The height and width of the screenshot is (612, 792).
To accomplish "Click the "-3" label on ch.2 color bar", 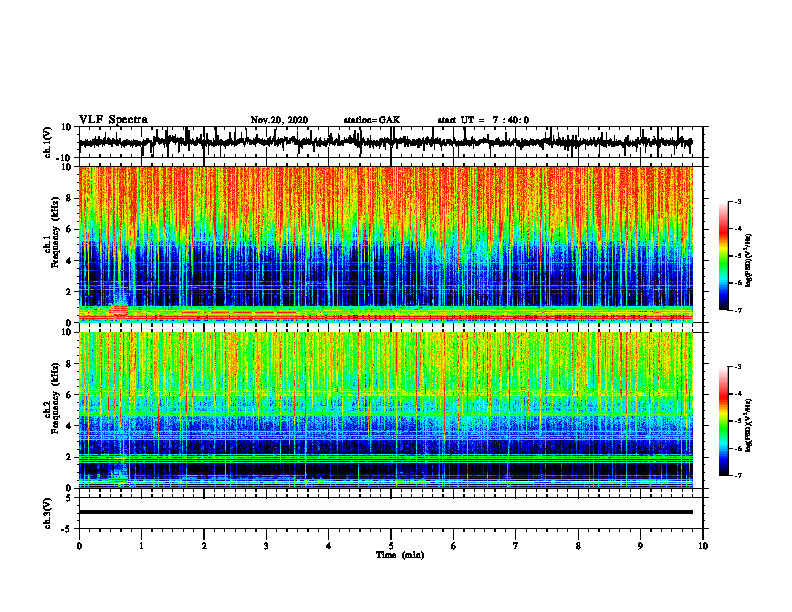I will pyautogui.click(x=737, y=367).
